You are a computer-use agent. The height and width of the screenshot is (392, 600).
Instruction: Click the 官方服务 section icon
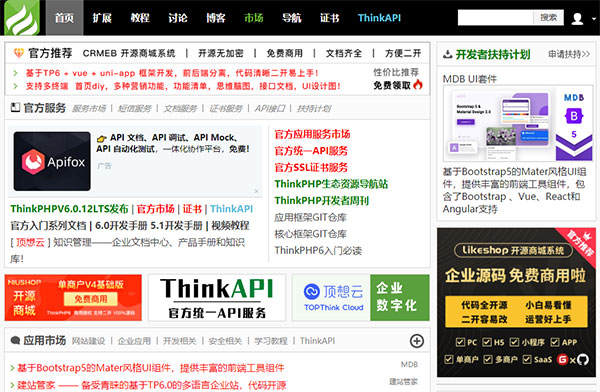pos(15,108)
